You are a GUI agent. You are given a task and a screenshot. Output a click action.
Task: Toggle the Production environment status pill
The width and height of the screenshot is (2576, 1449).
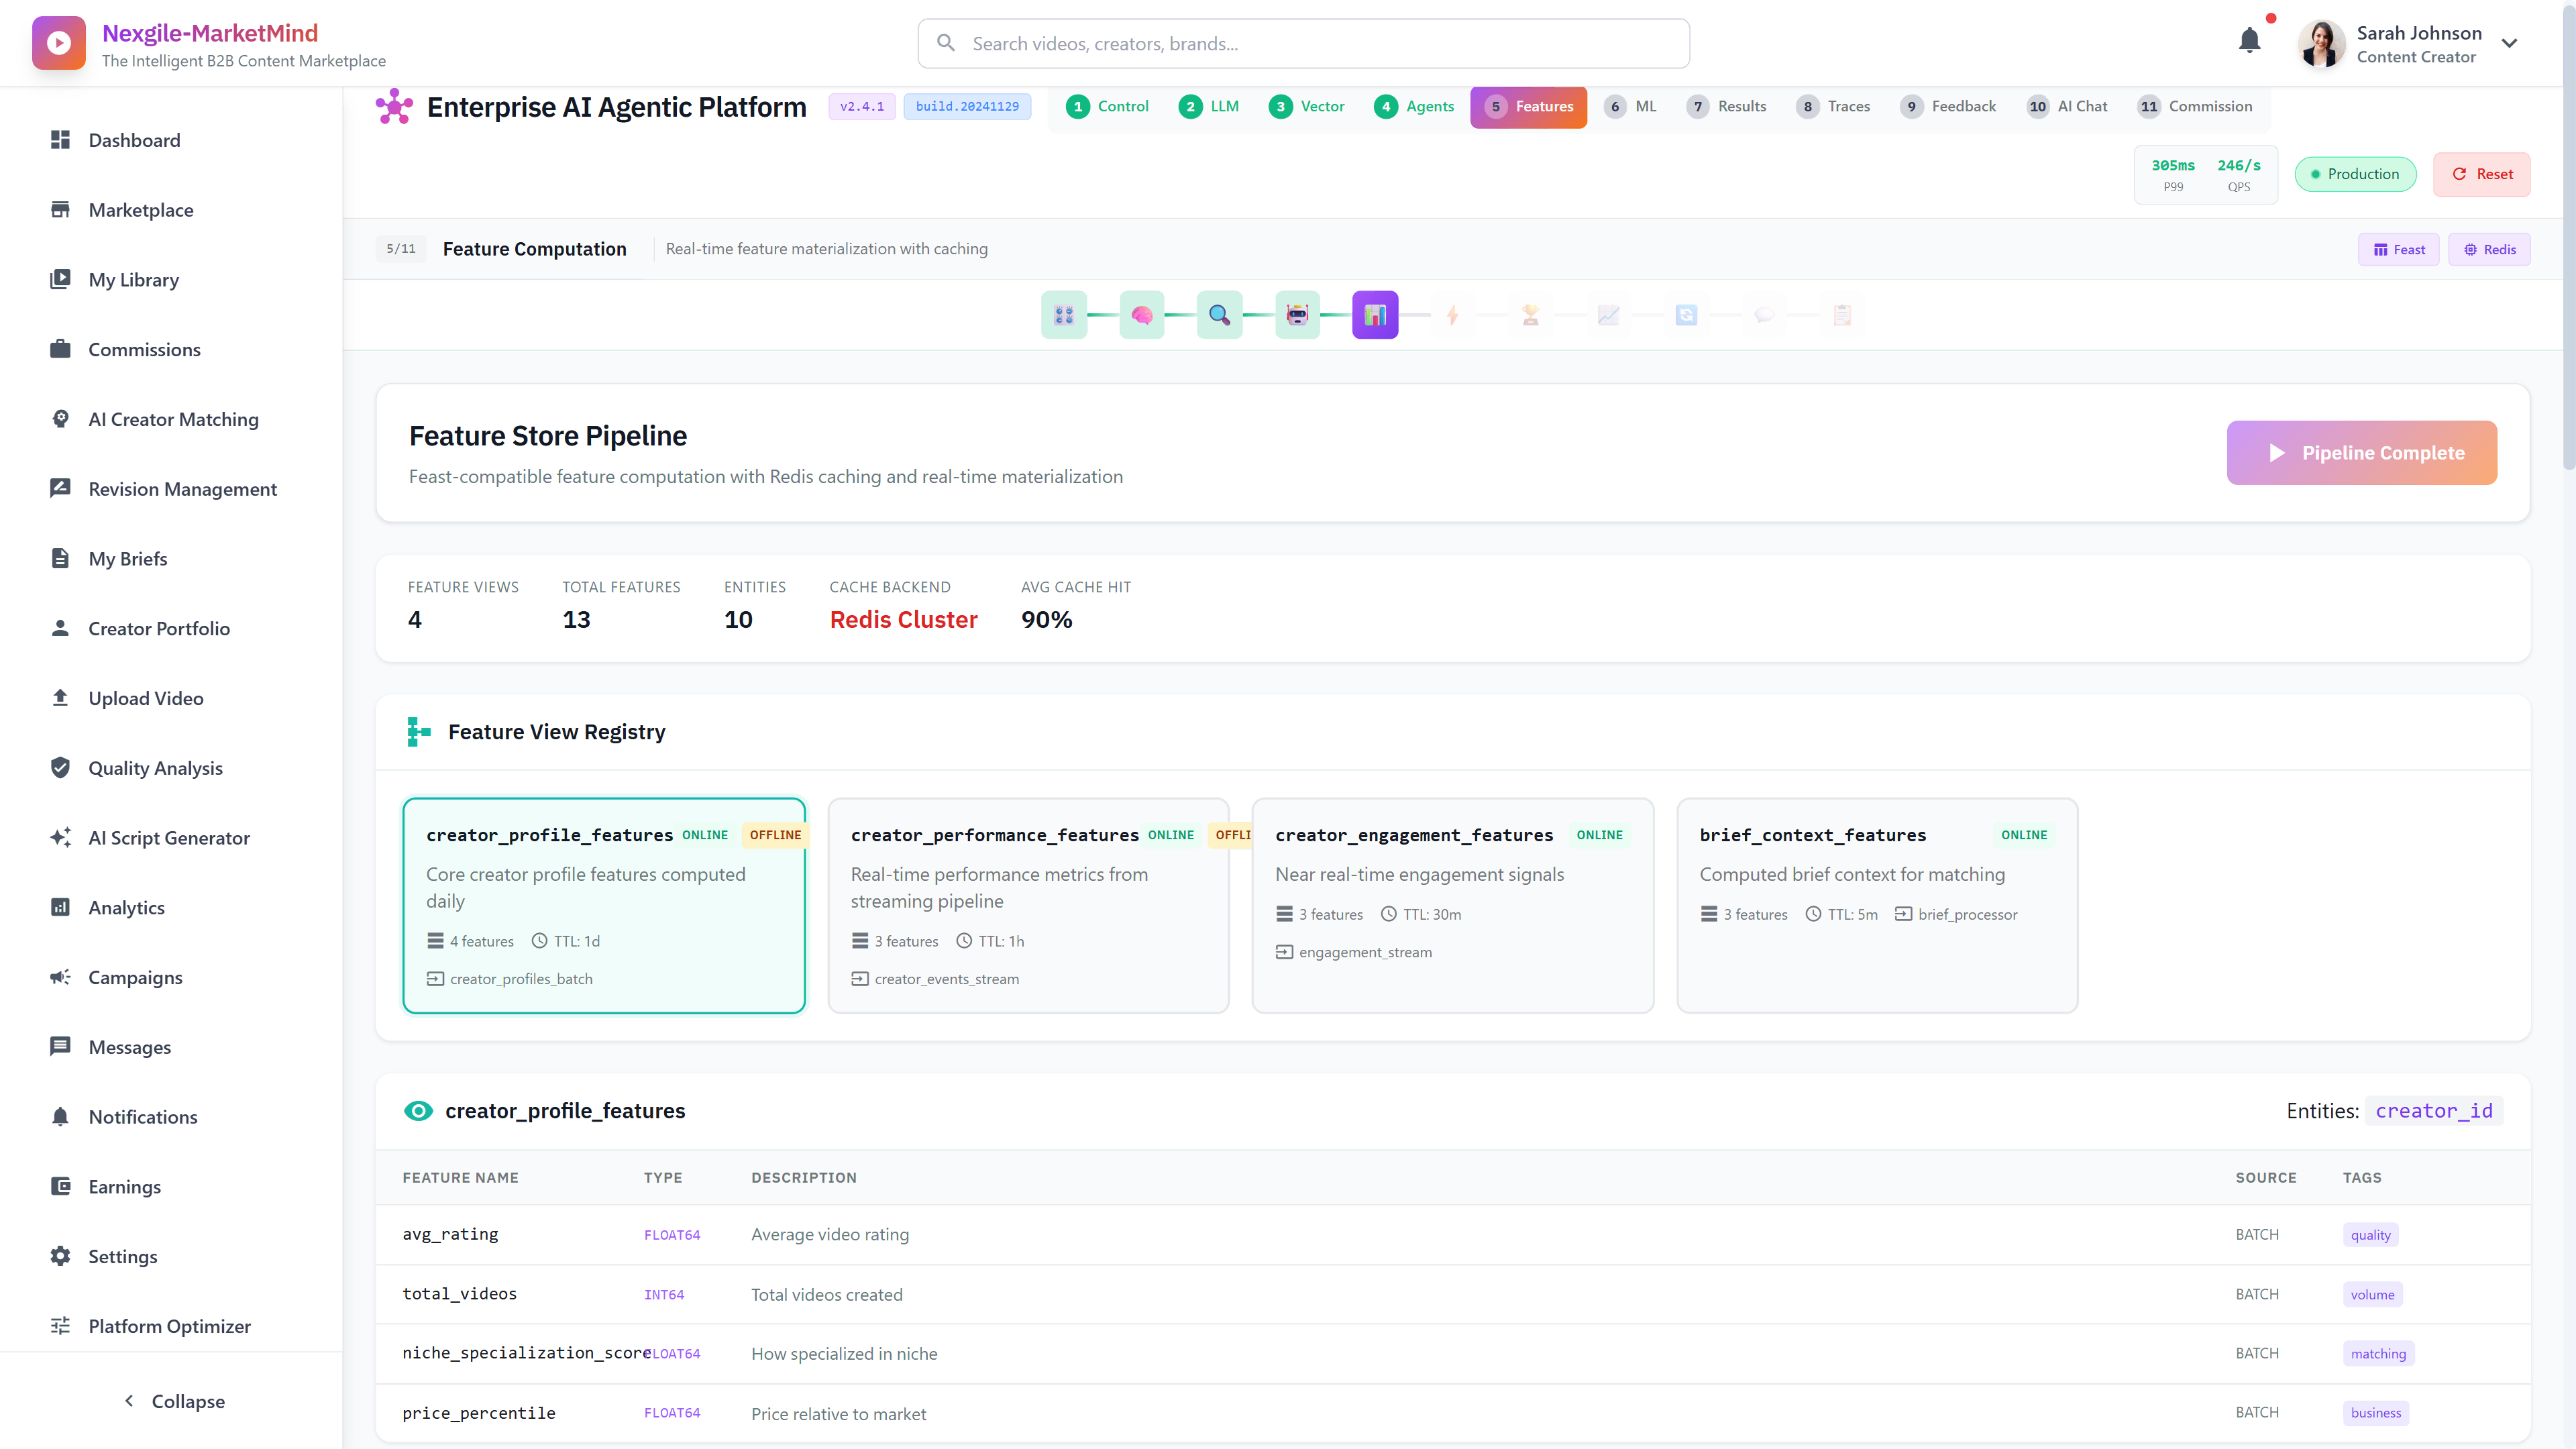[x=2355, y=173]
